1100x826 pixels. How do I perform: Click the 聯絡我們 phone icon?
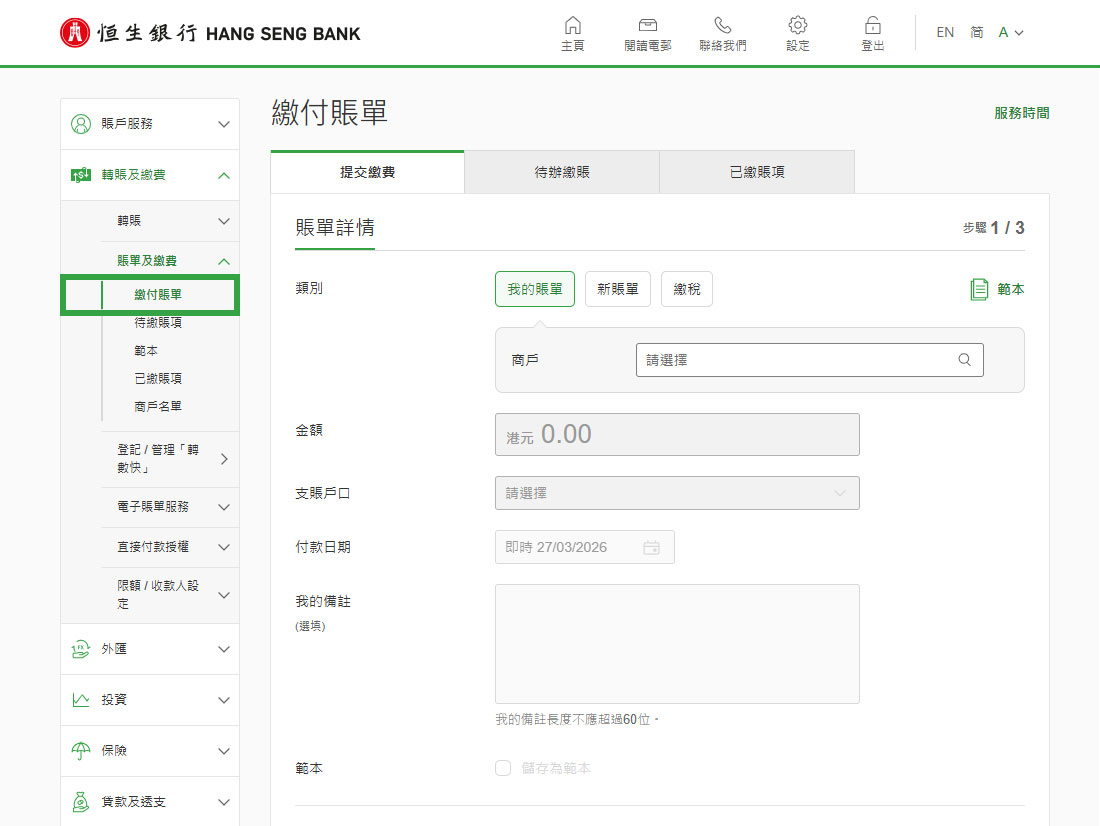(723, 25)
